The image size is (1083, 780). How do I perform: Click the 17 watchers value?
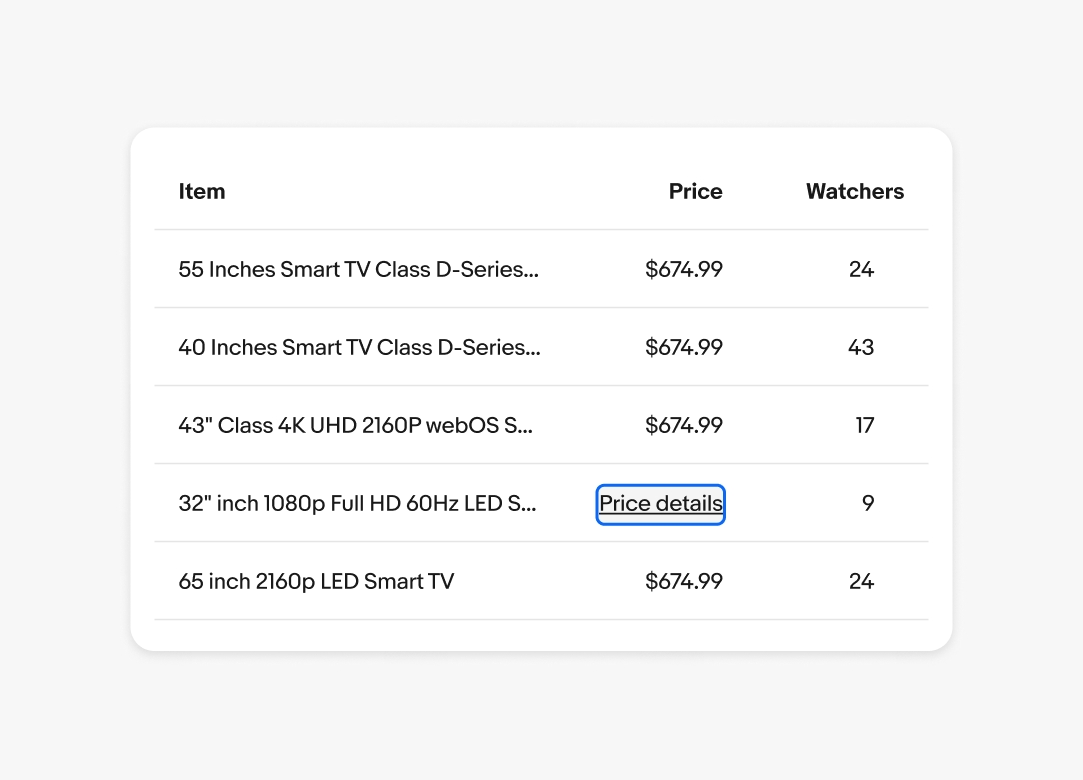pyautogui.click(x=863, y=425)
